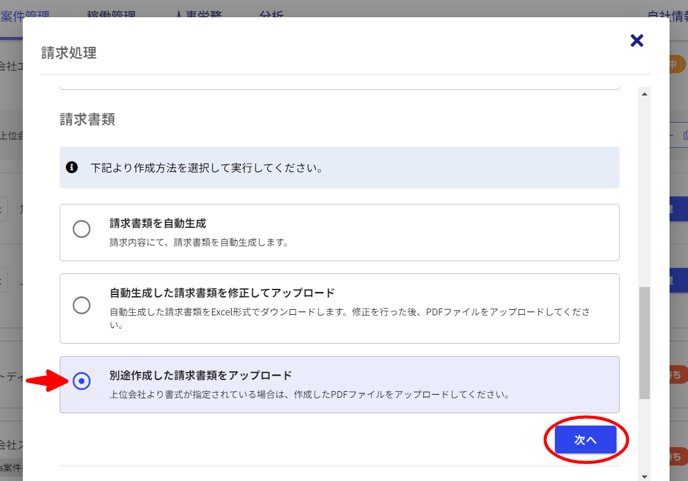Viewport: 688px width, 481px height.
Task: Click the 下記より作成方法を選択 notice text
Action: [x=206, y=168]
